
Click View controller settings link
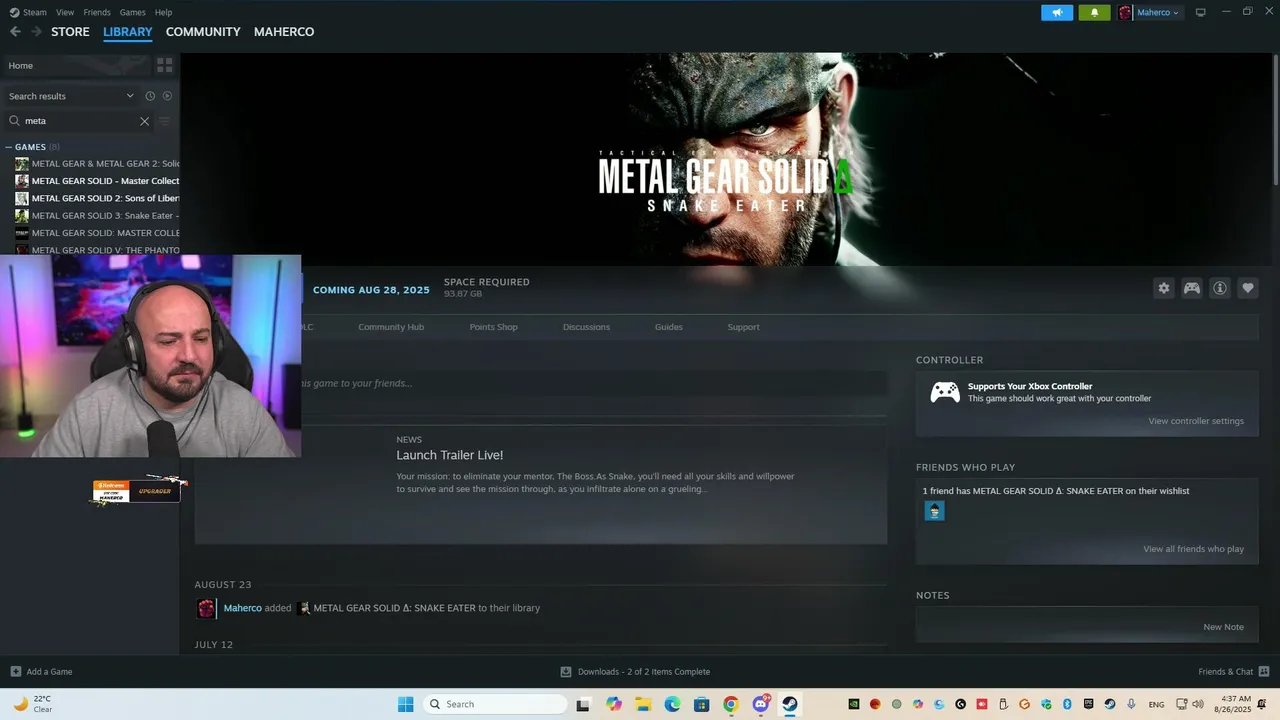(x=1196, y=421)
